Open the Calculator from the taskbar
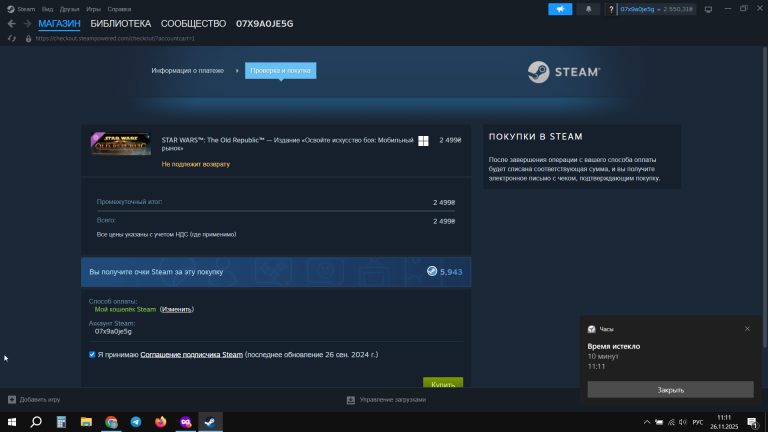 tap(61, 422)
